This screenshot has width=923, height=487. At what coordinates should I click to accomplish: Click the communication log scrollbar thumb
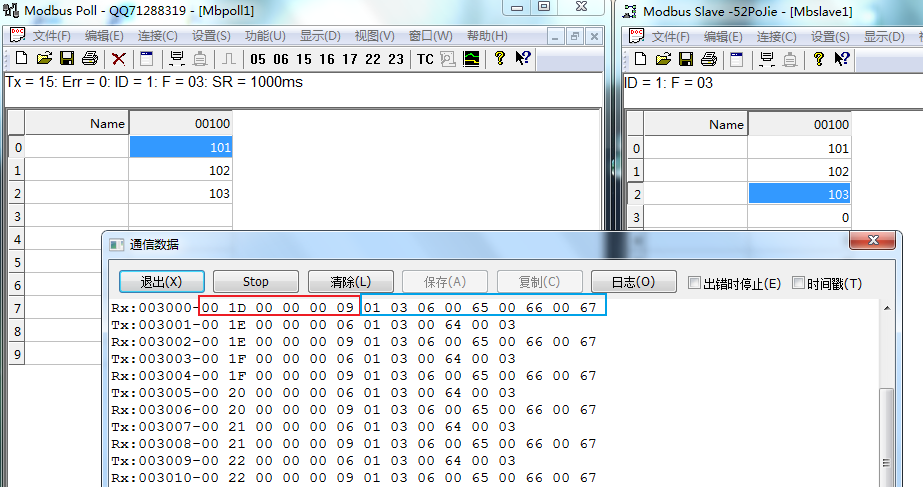click(887, 438)
